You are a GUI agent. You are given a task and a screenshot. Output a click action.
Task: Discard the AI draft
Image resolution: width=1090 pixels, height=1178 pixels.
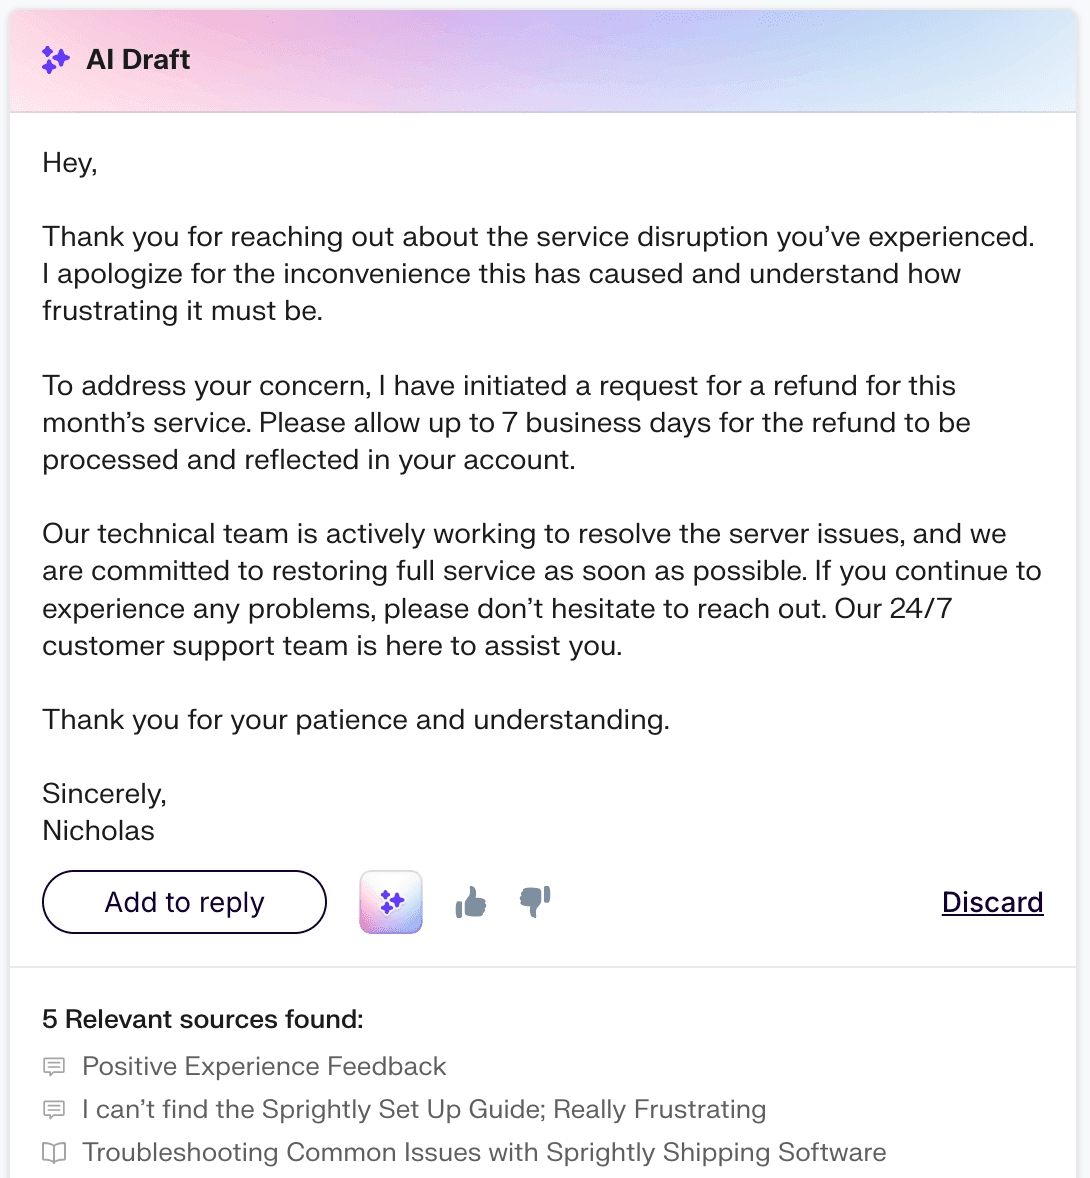992,901
